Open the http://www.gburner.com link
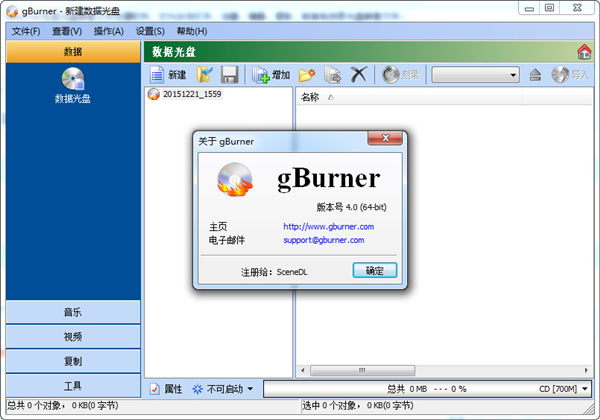Image resolution: width=600 pixels, height=420 pixels. point(329,226)
